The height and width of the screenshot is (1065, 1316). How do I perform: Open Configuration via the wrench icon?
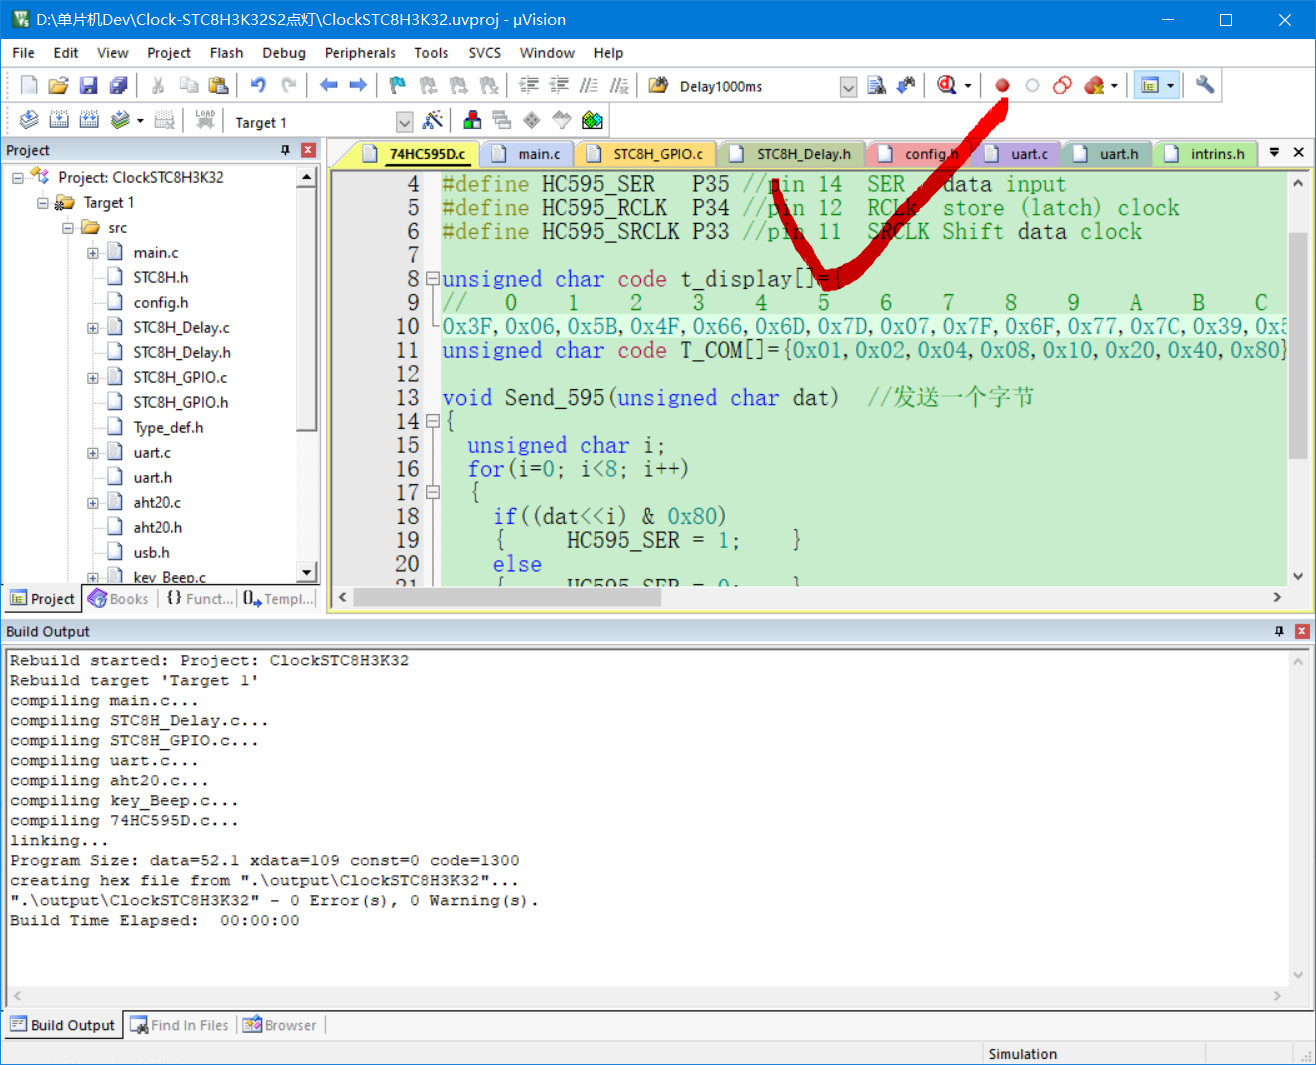1205,86
